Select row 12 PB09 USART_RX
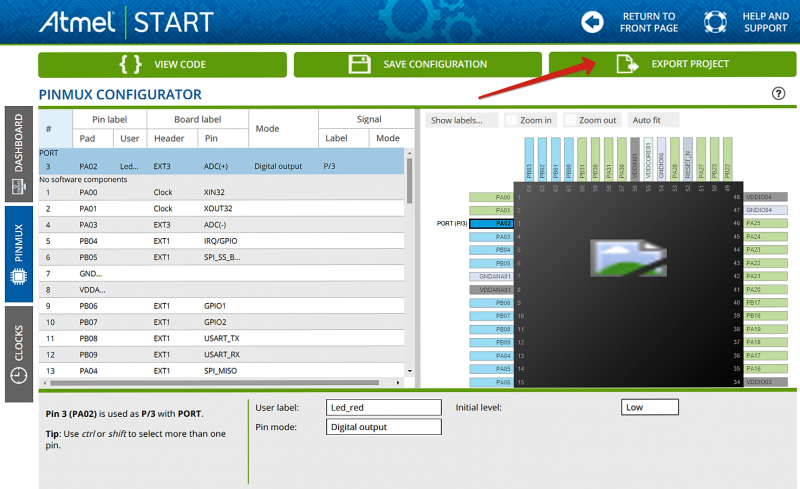This screenshot has height=489, width=800. [221, 355]
